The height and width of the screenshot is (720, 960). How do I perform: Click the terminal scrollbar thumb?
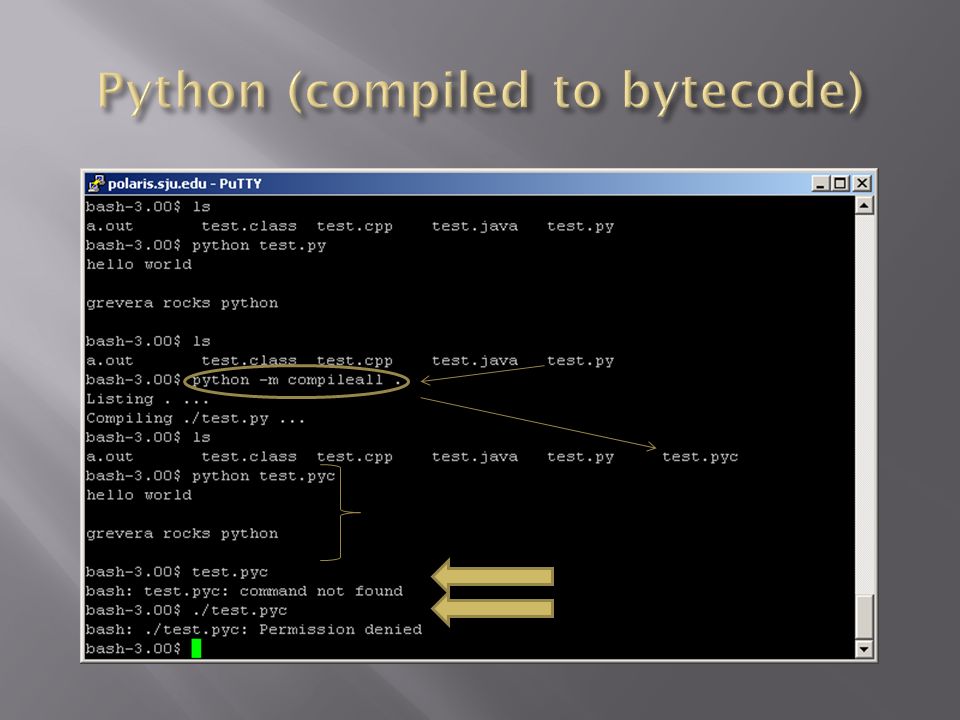(863, 617)
